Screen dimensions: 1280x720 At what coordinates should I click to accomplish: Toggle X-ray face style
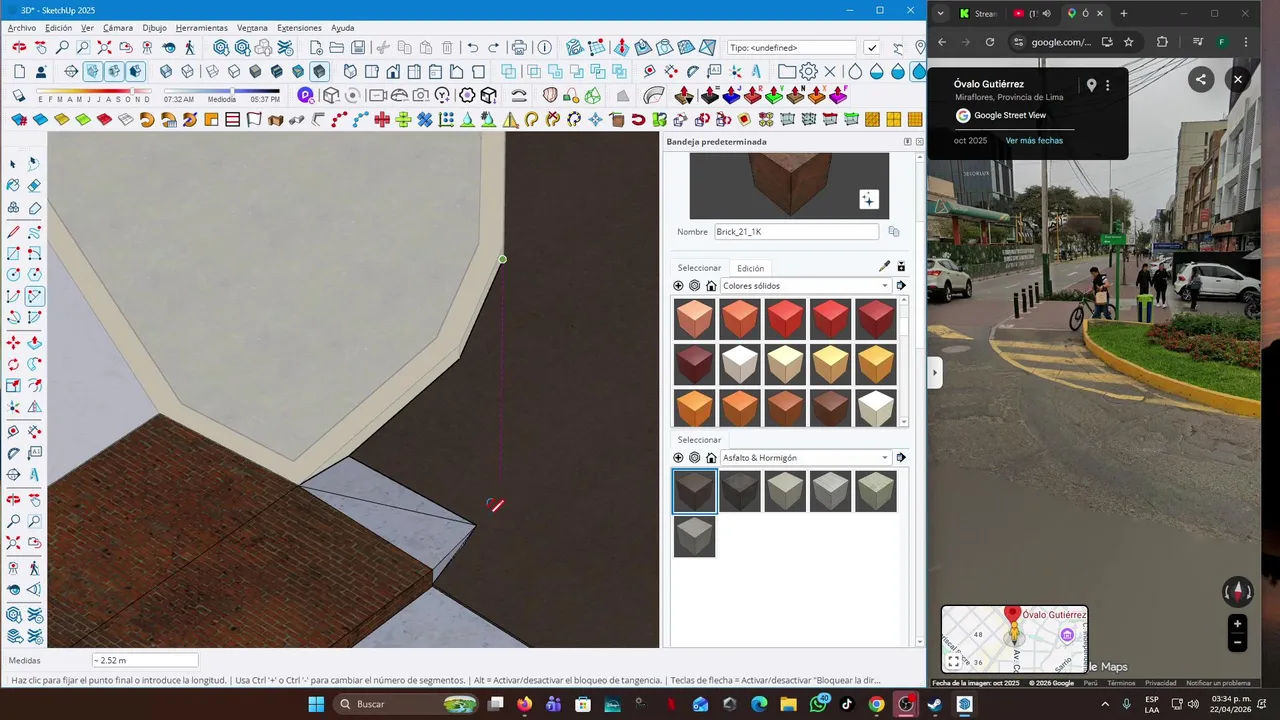[x=165, y=71]
